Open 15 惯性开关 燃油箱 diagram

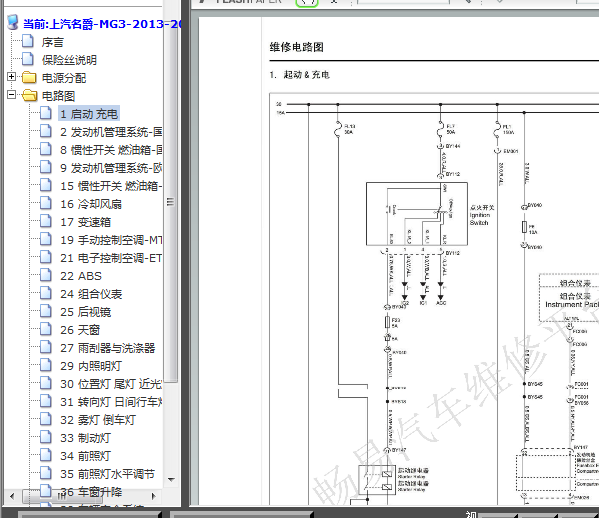pos(111,186)
